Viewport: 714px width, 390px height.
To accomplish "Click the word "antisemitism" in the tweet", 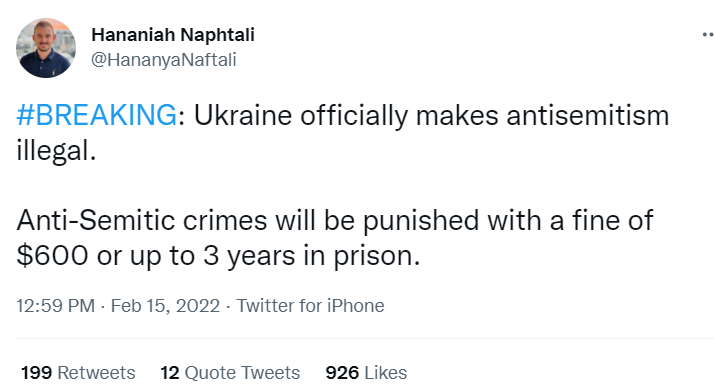I will pyautogui.click(x=588, y=115).
